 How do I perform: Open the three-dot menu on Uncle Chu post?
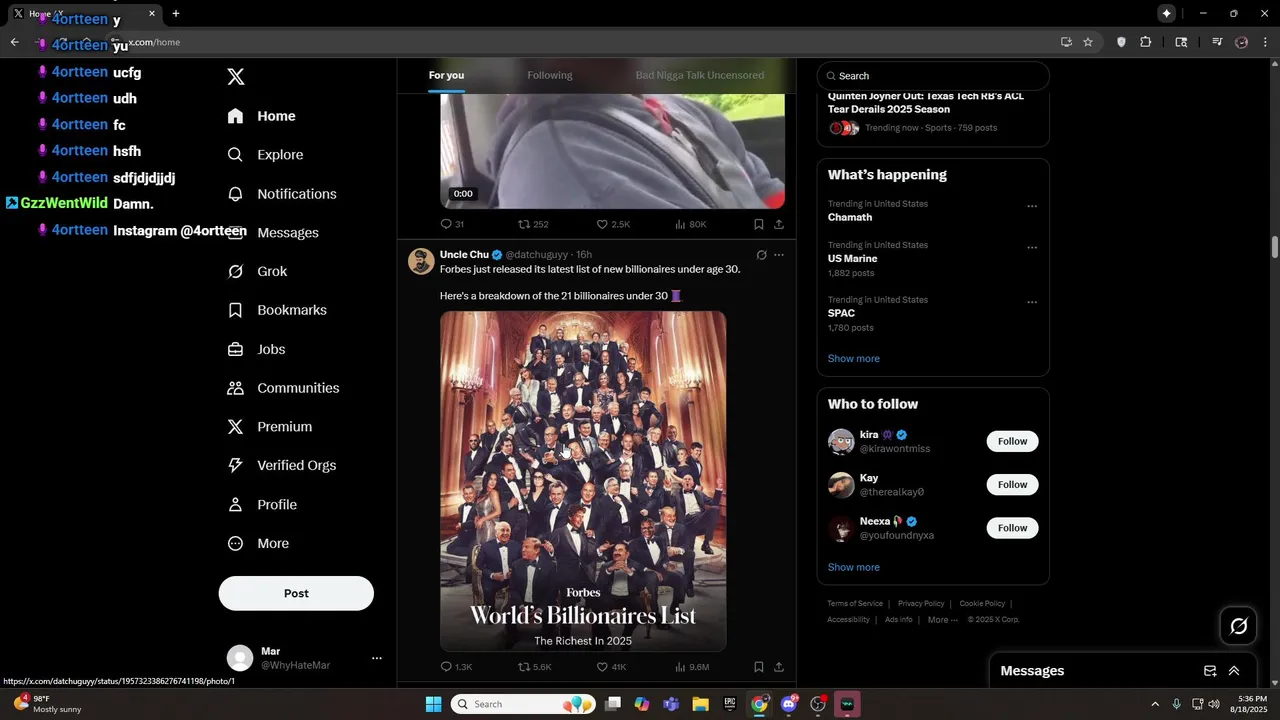pyautogui.click(x=779, y=255)
